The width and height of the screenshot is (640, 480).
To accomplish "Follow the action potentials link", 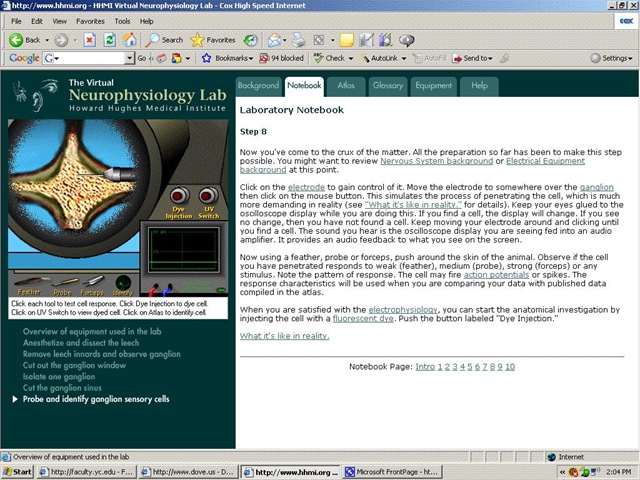I will click(496, 275).
